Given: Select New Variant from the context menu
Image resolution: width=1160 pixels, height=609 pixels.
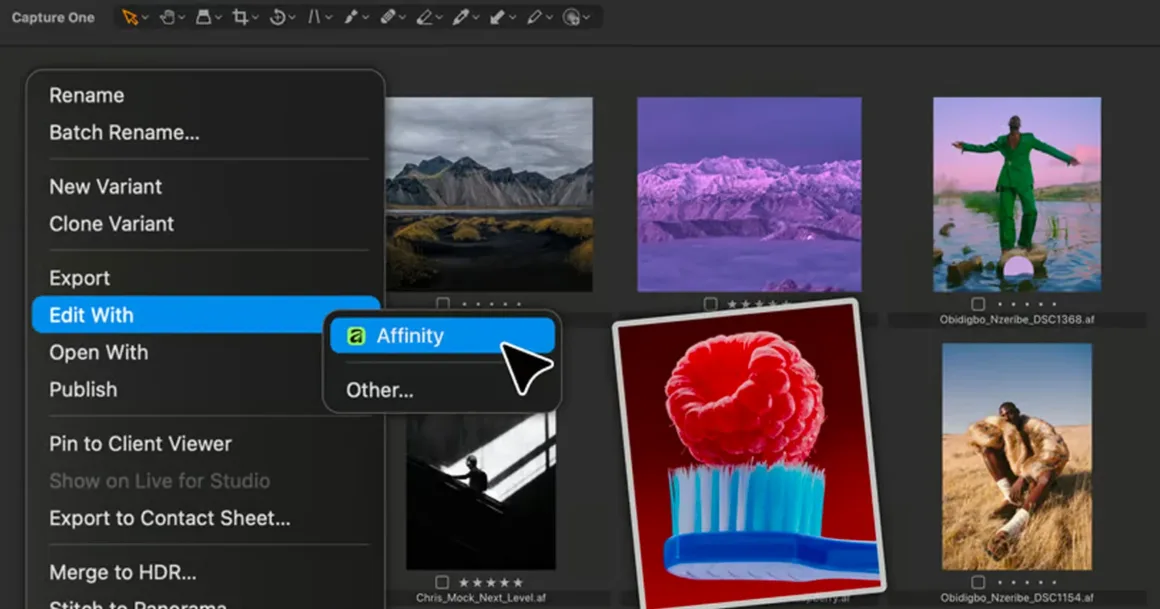Looking at the screenshot, I should coord(105,186).
